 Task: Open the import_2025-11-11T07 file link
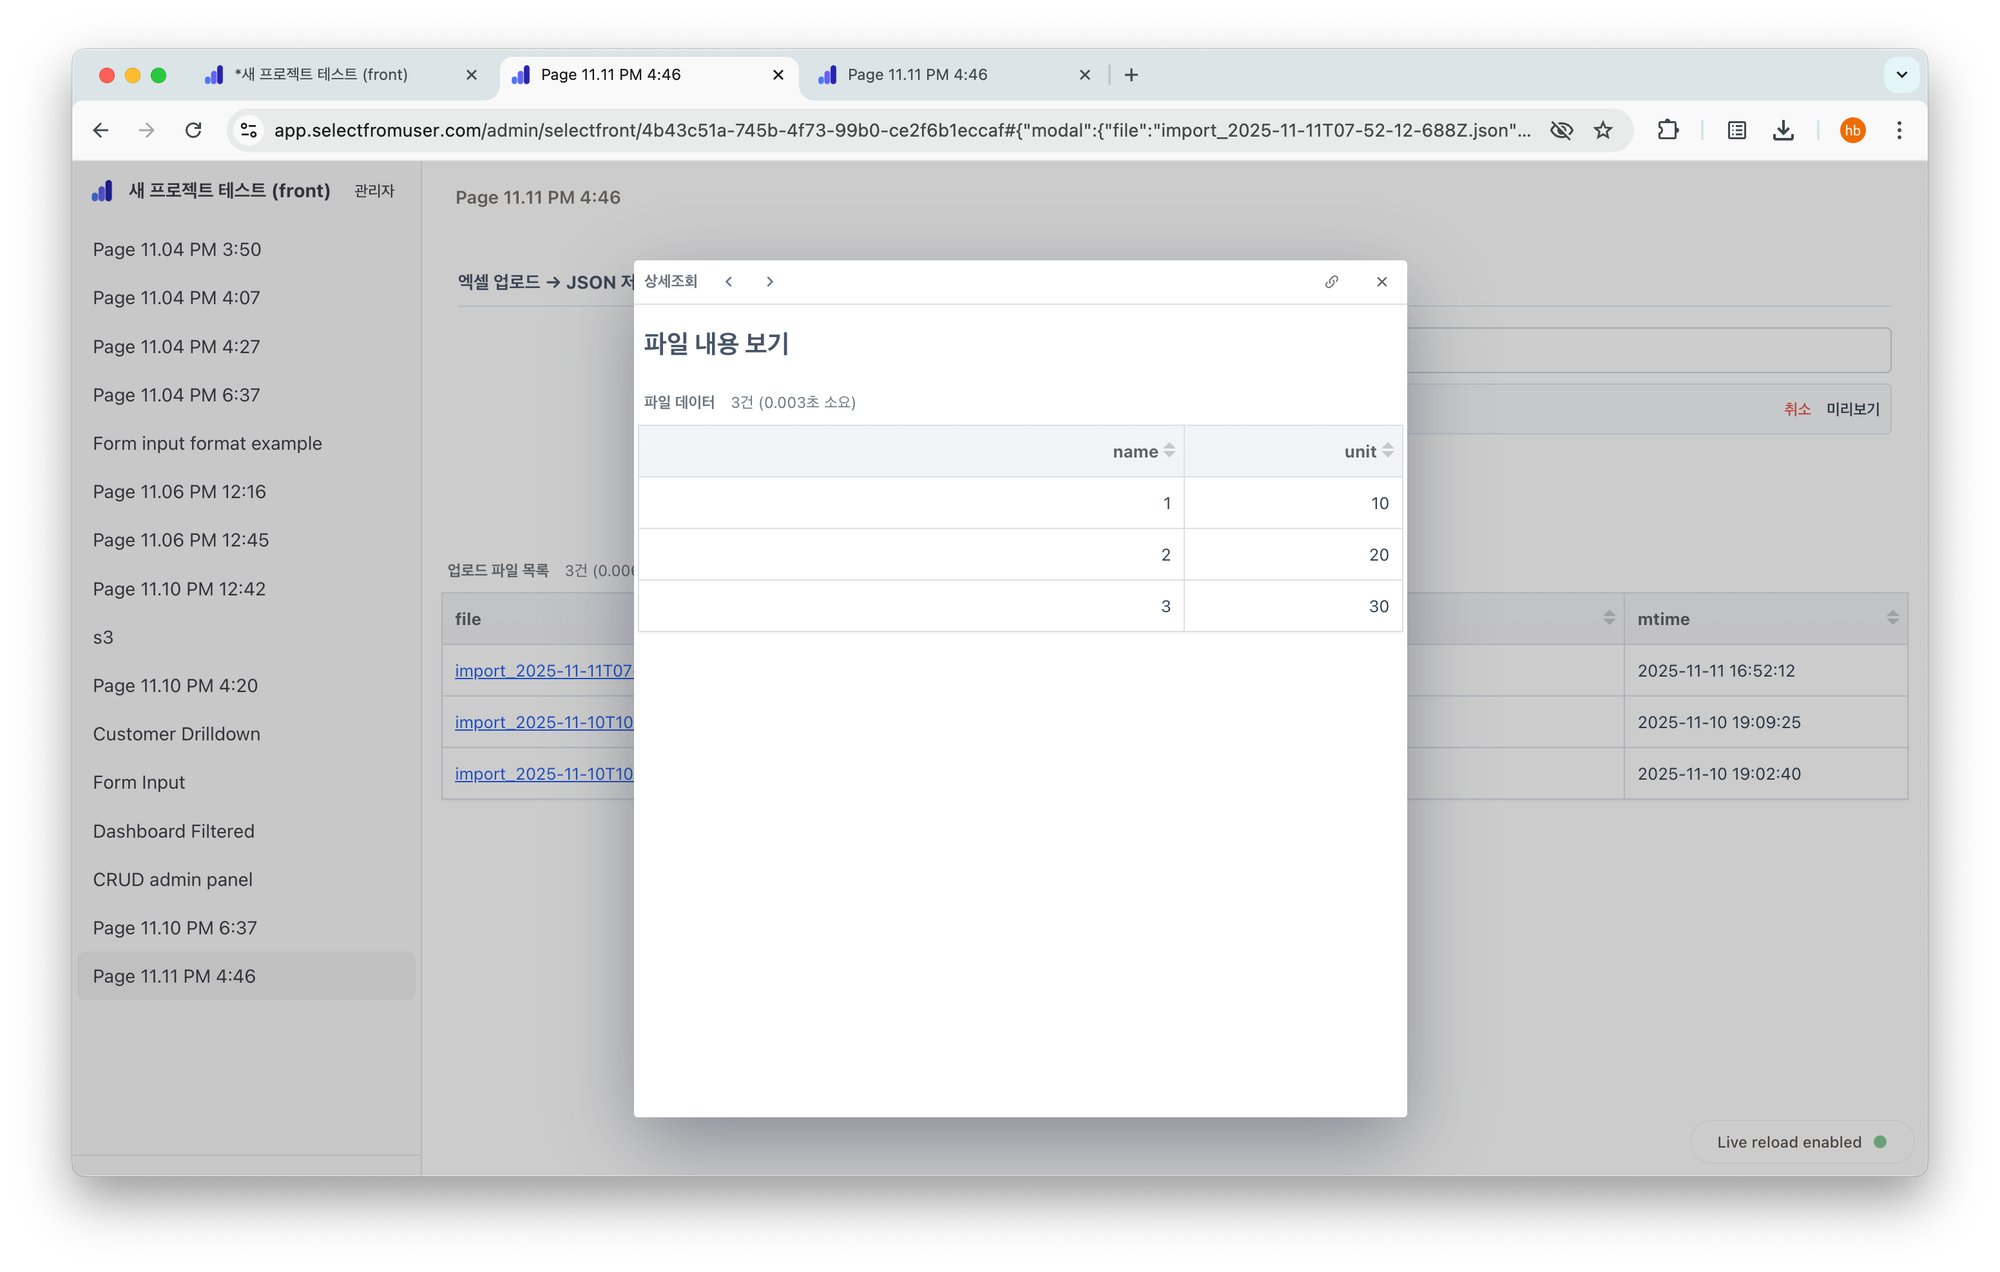[543, 671]
